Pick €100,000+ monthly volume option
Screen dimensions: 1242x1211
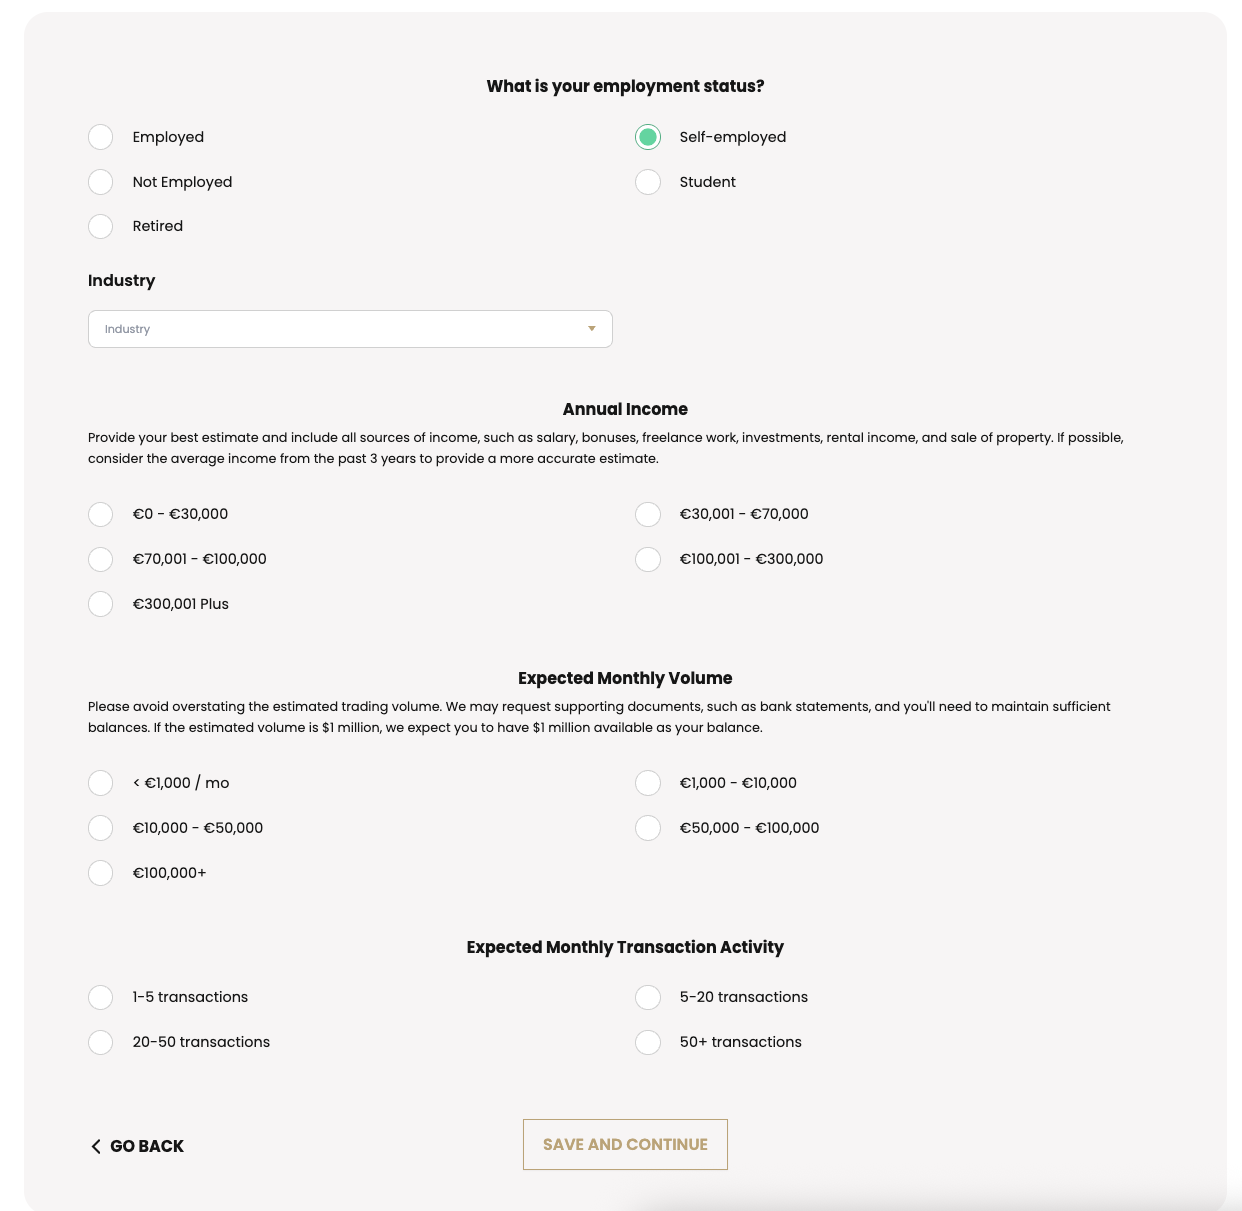(x=101, y=873)
